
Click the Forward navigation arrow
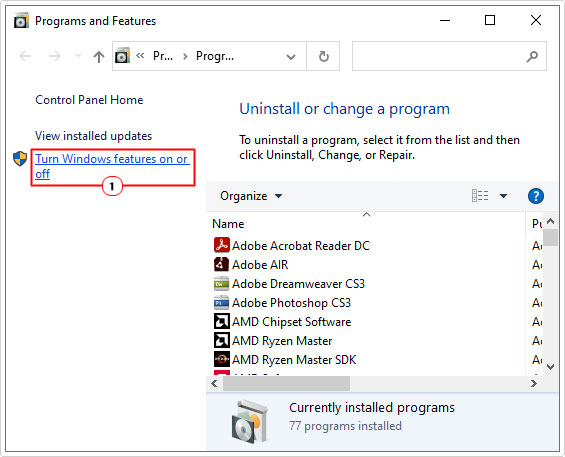coord(54,56)
